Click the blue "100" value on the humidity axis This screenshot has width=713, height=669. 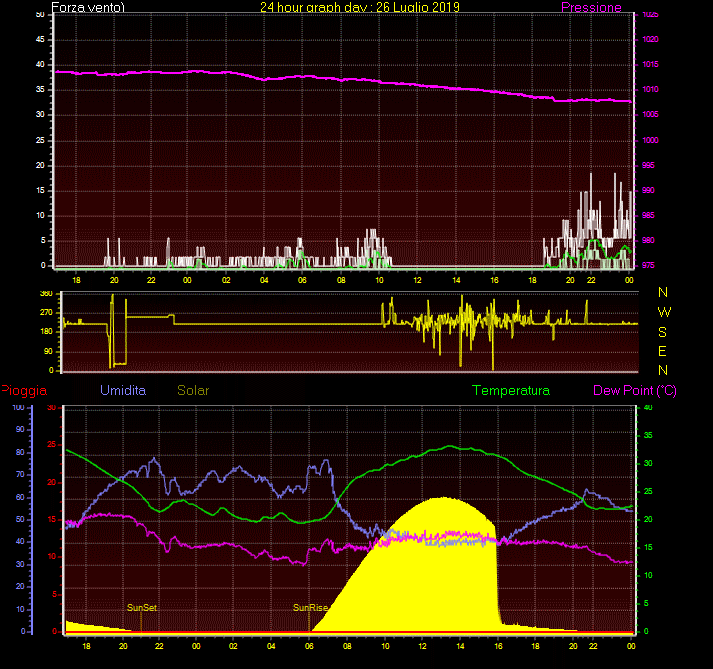coord(18,407)
